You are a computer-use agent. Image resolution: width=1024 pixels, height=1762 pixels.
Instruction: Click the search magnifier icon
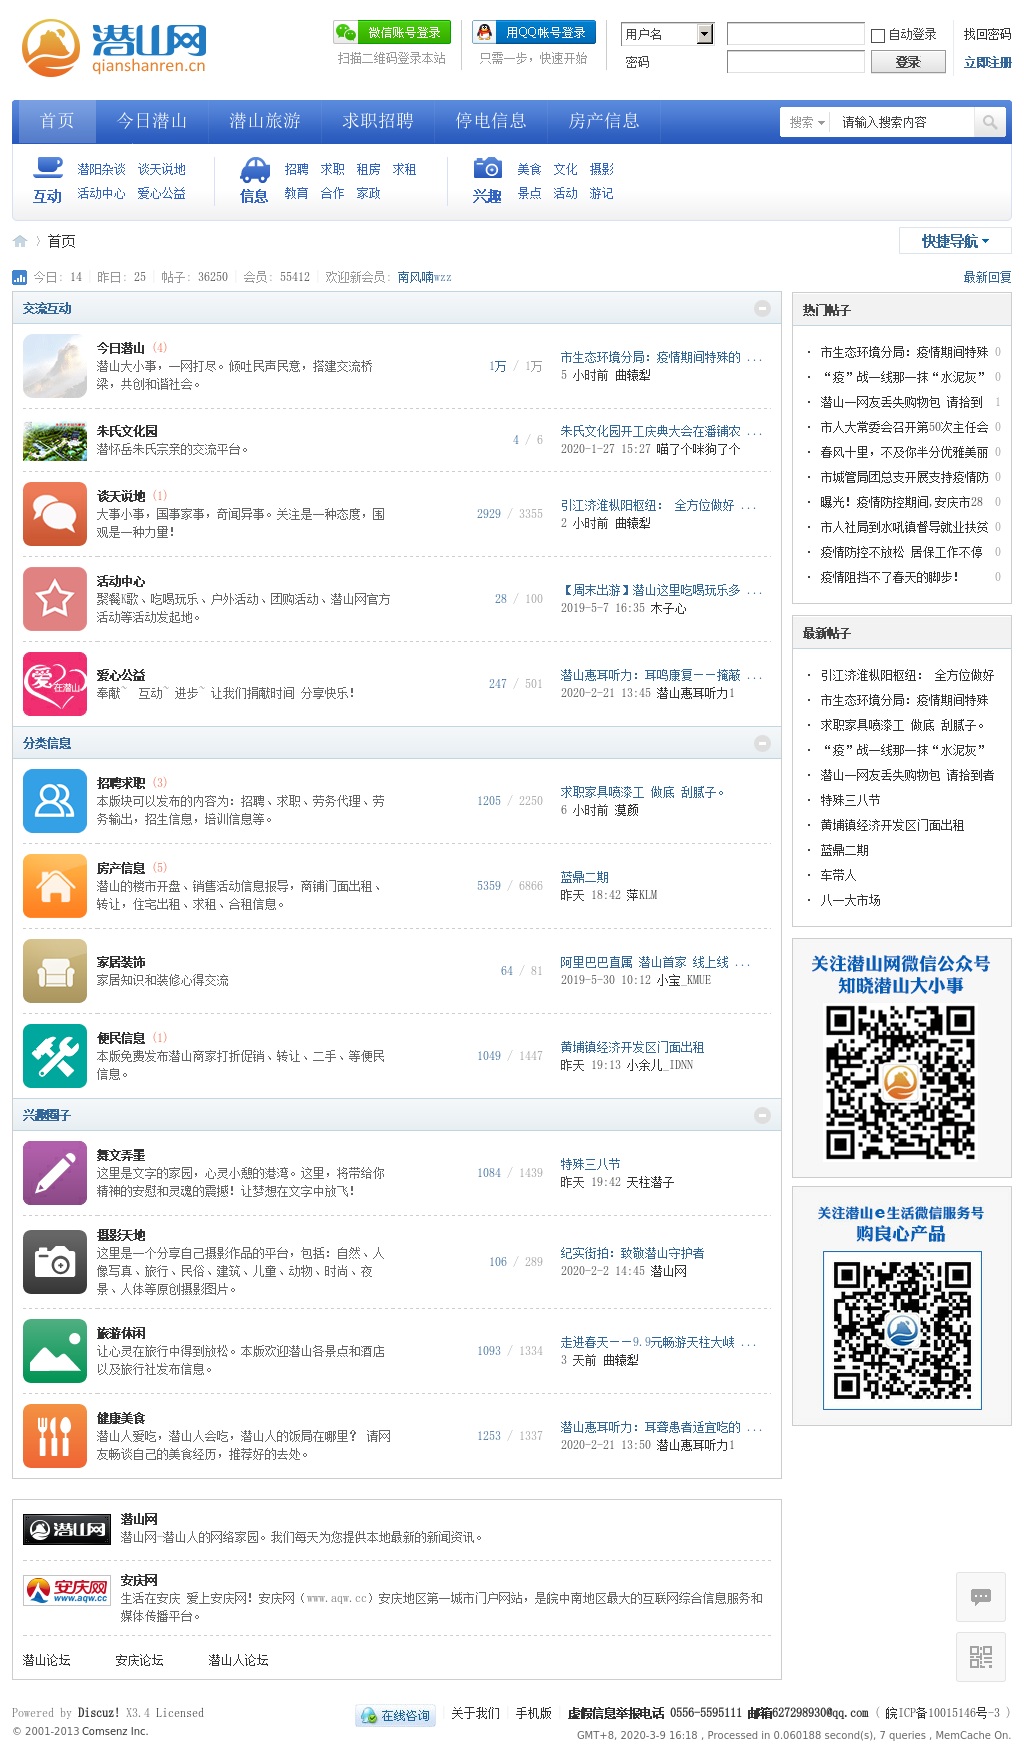(x=989, y=122)
